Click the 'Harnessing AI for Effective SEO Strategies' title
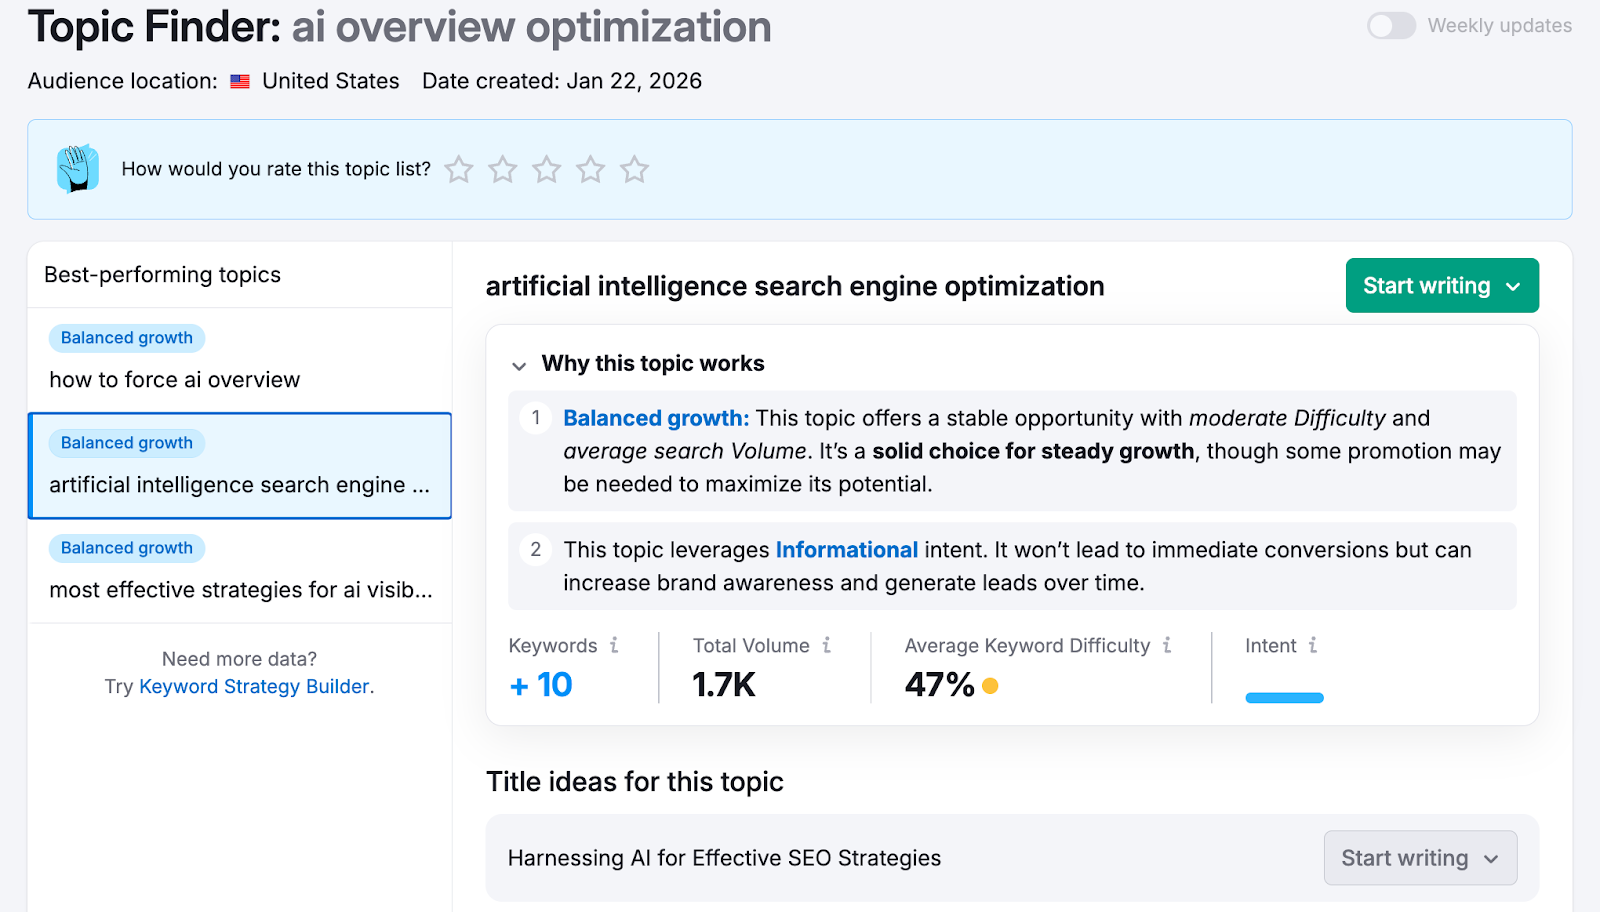The image size is (1600, 912). (724, 857)
